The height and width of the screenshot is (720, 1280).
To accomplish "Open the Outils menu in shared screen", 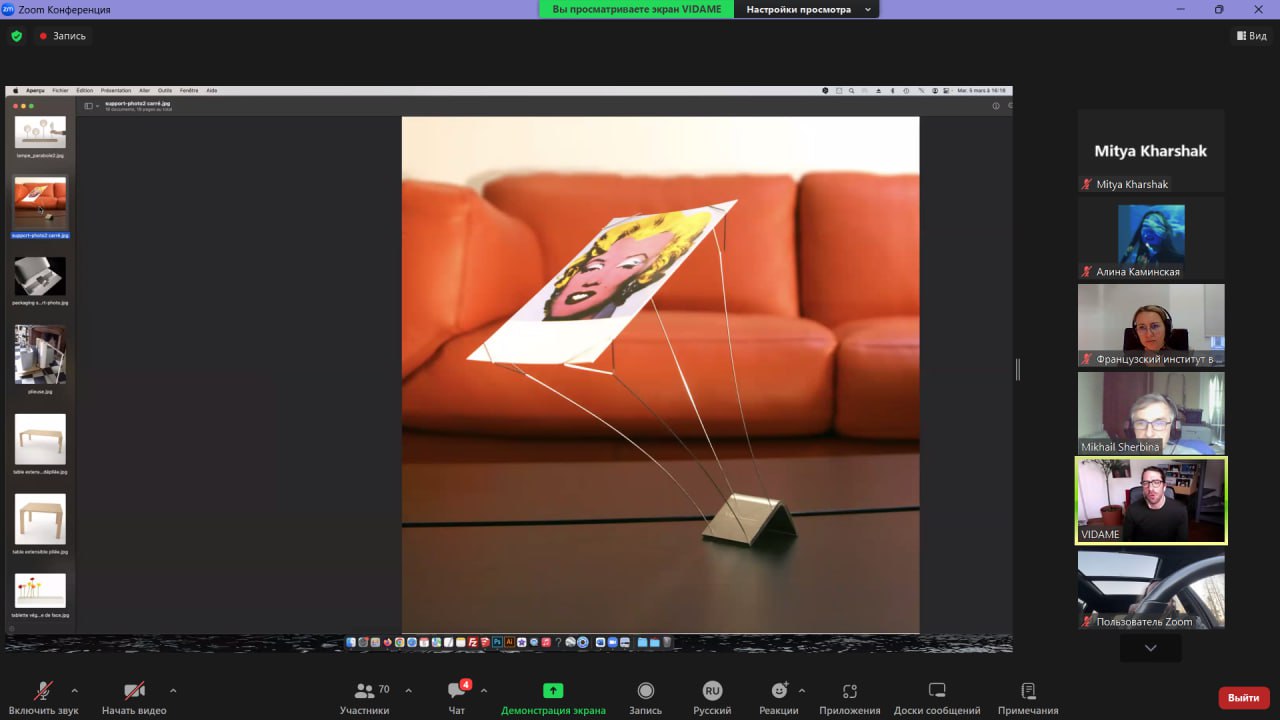I will coord(165,90).
